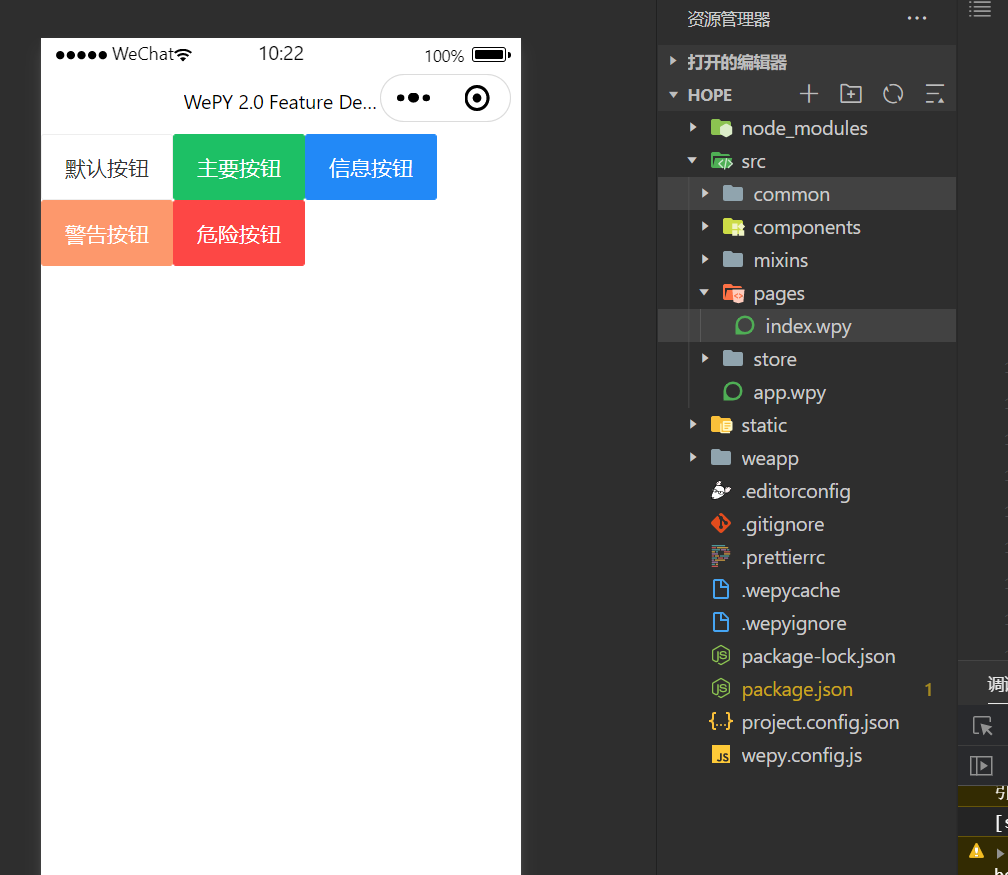
Task: Click the panel toggle icon below the inspector icon
Action: [x=981, y=765]
